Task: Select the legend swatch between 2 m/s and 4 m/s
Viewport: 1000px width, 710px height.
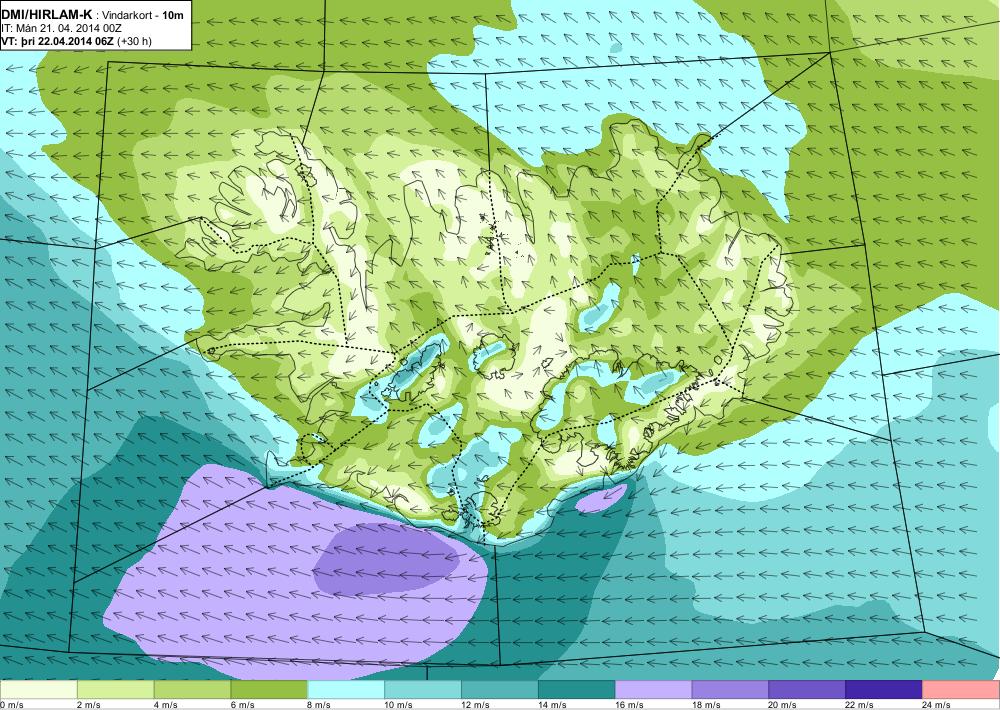Action: [115, 690]
